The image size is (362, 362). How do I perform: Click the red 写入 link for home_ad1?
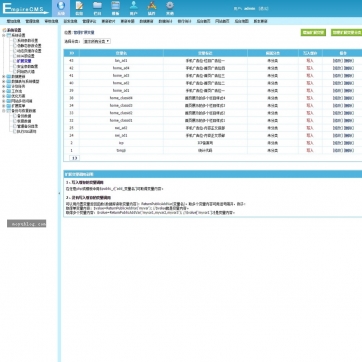click(310, 91)
